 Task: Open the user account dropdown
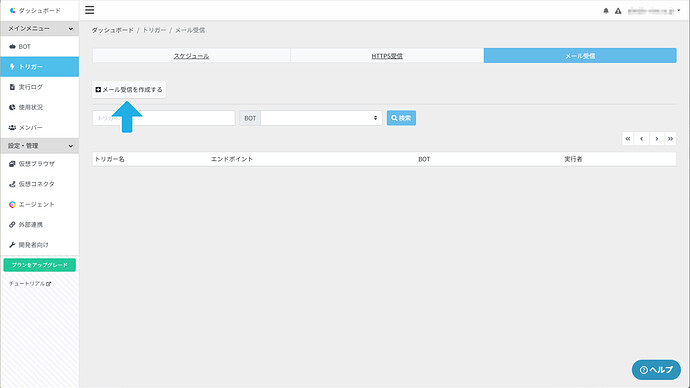tap(654, 11)
